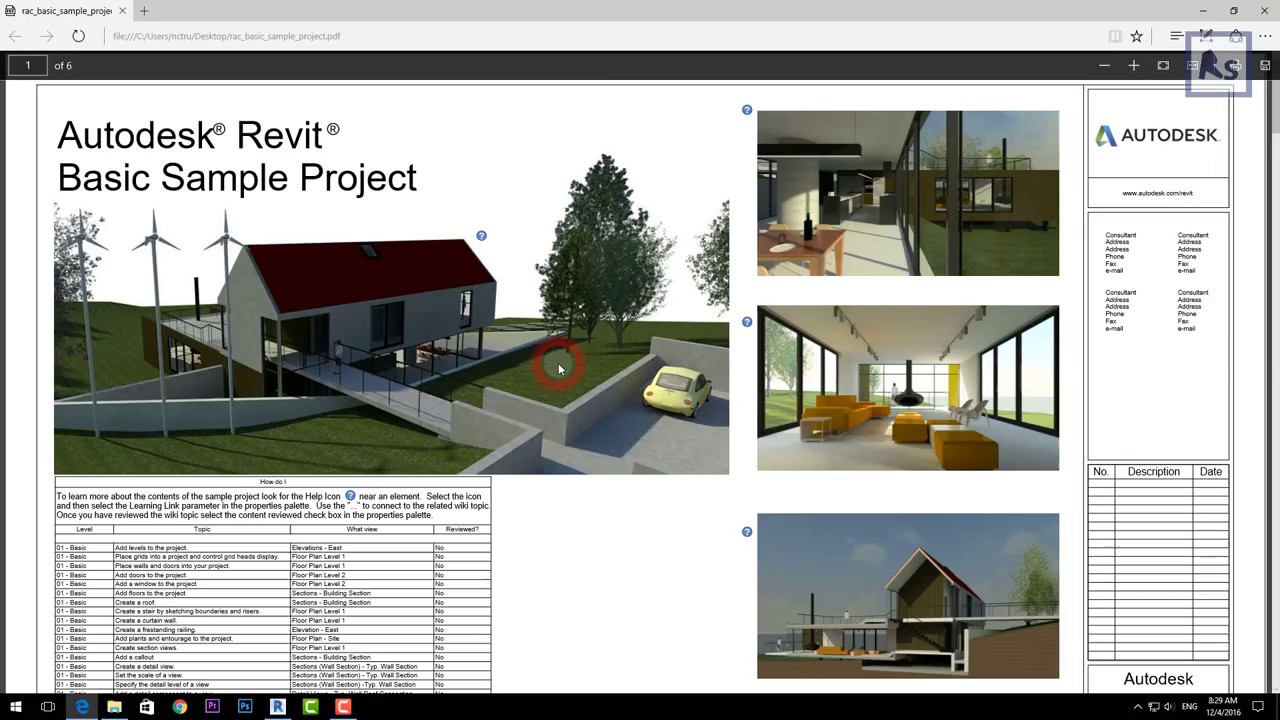Open the red Camtasia recorder taskbar icon
This screenshot has width=1280, height=720.
pyautogui.click(x=343, y=707)
